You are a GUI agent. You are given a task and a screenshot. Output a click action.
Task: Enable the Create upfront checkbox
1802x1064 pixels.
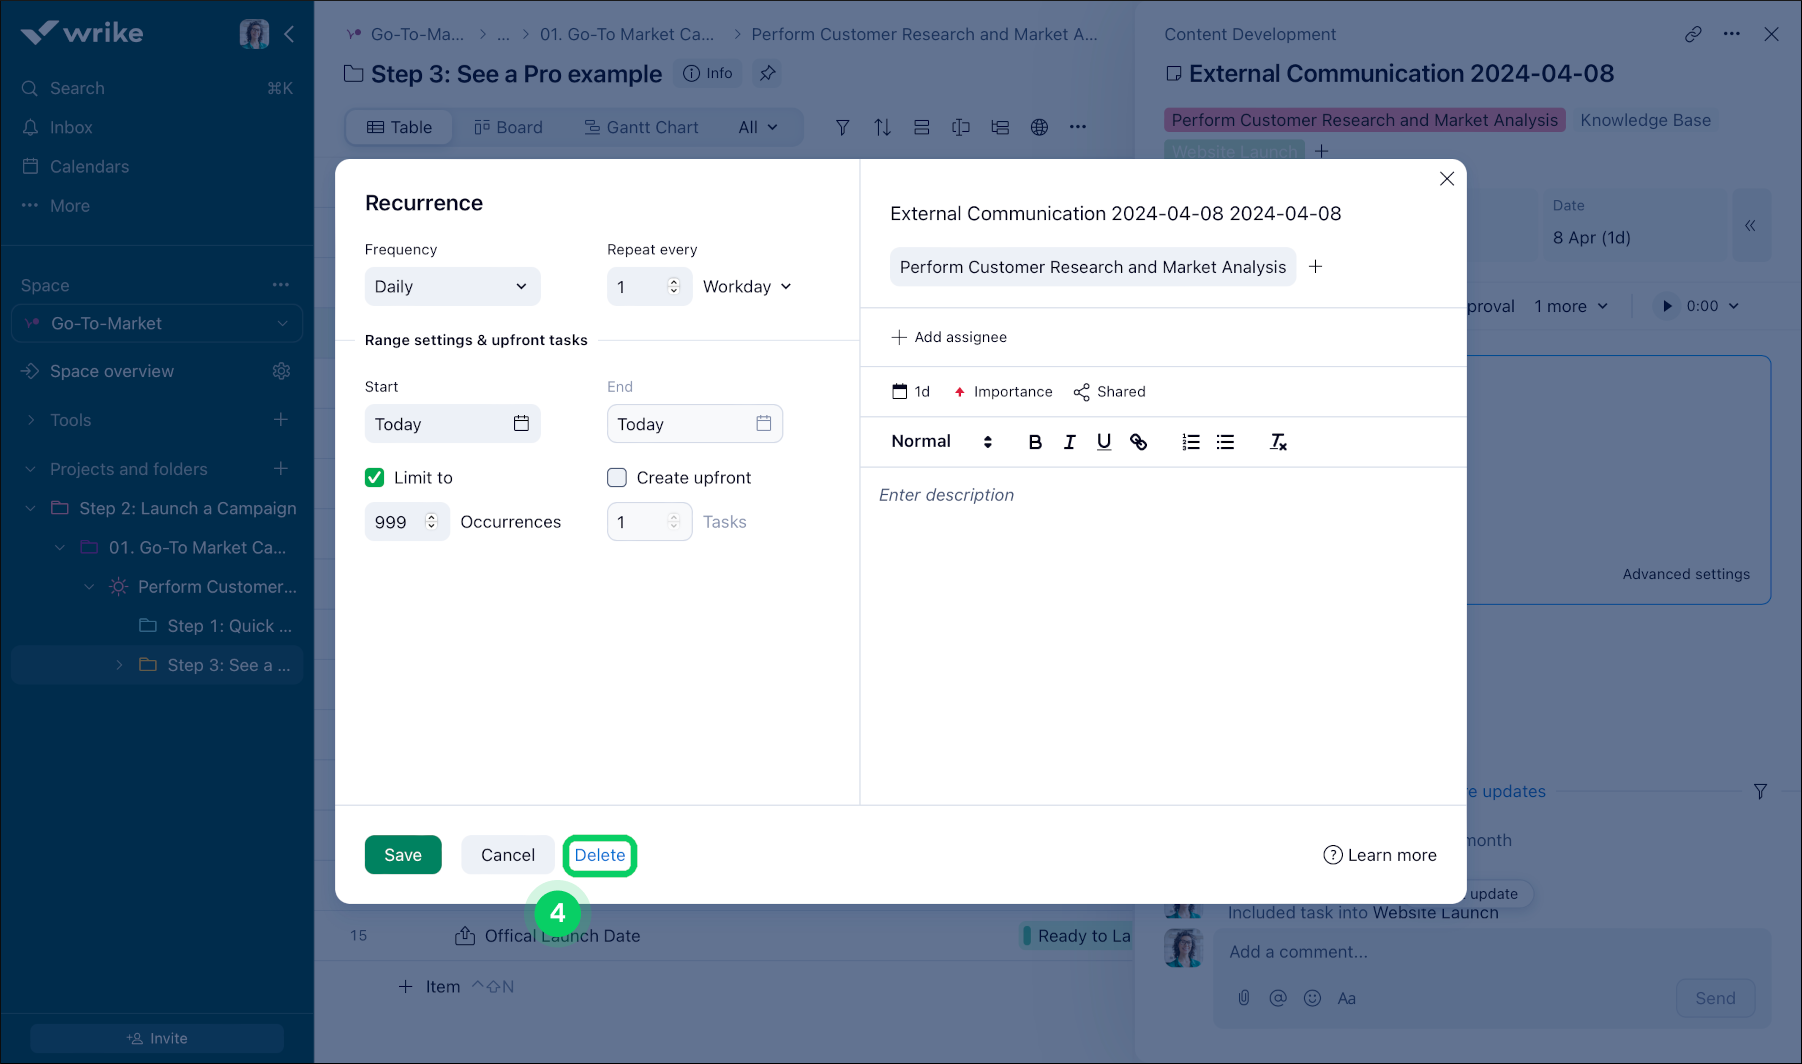click(x=617, y=478)
